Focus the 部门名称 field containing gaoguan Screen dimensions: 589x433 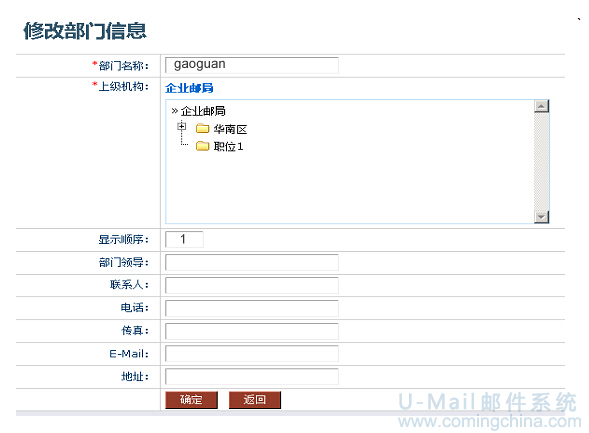pyautogui.click(x=252, y=65)
